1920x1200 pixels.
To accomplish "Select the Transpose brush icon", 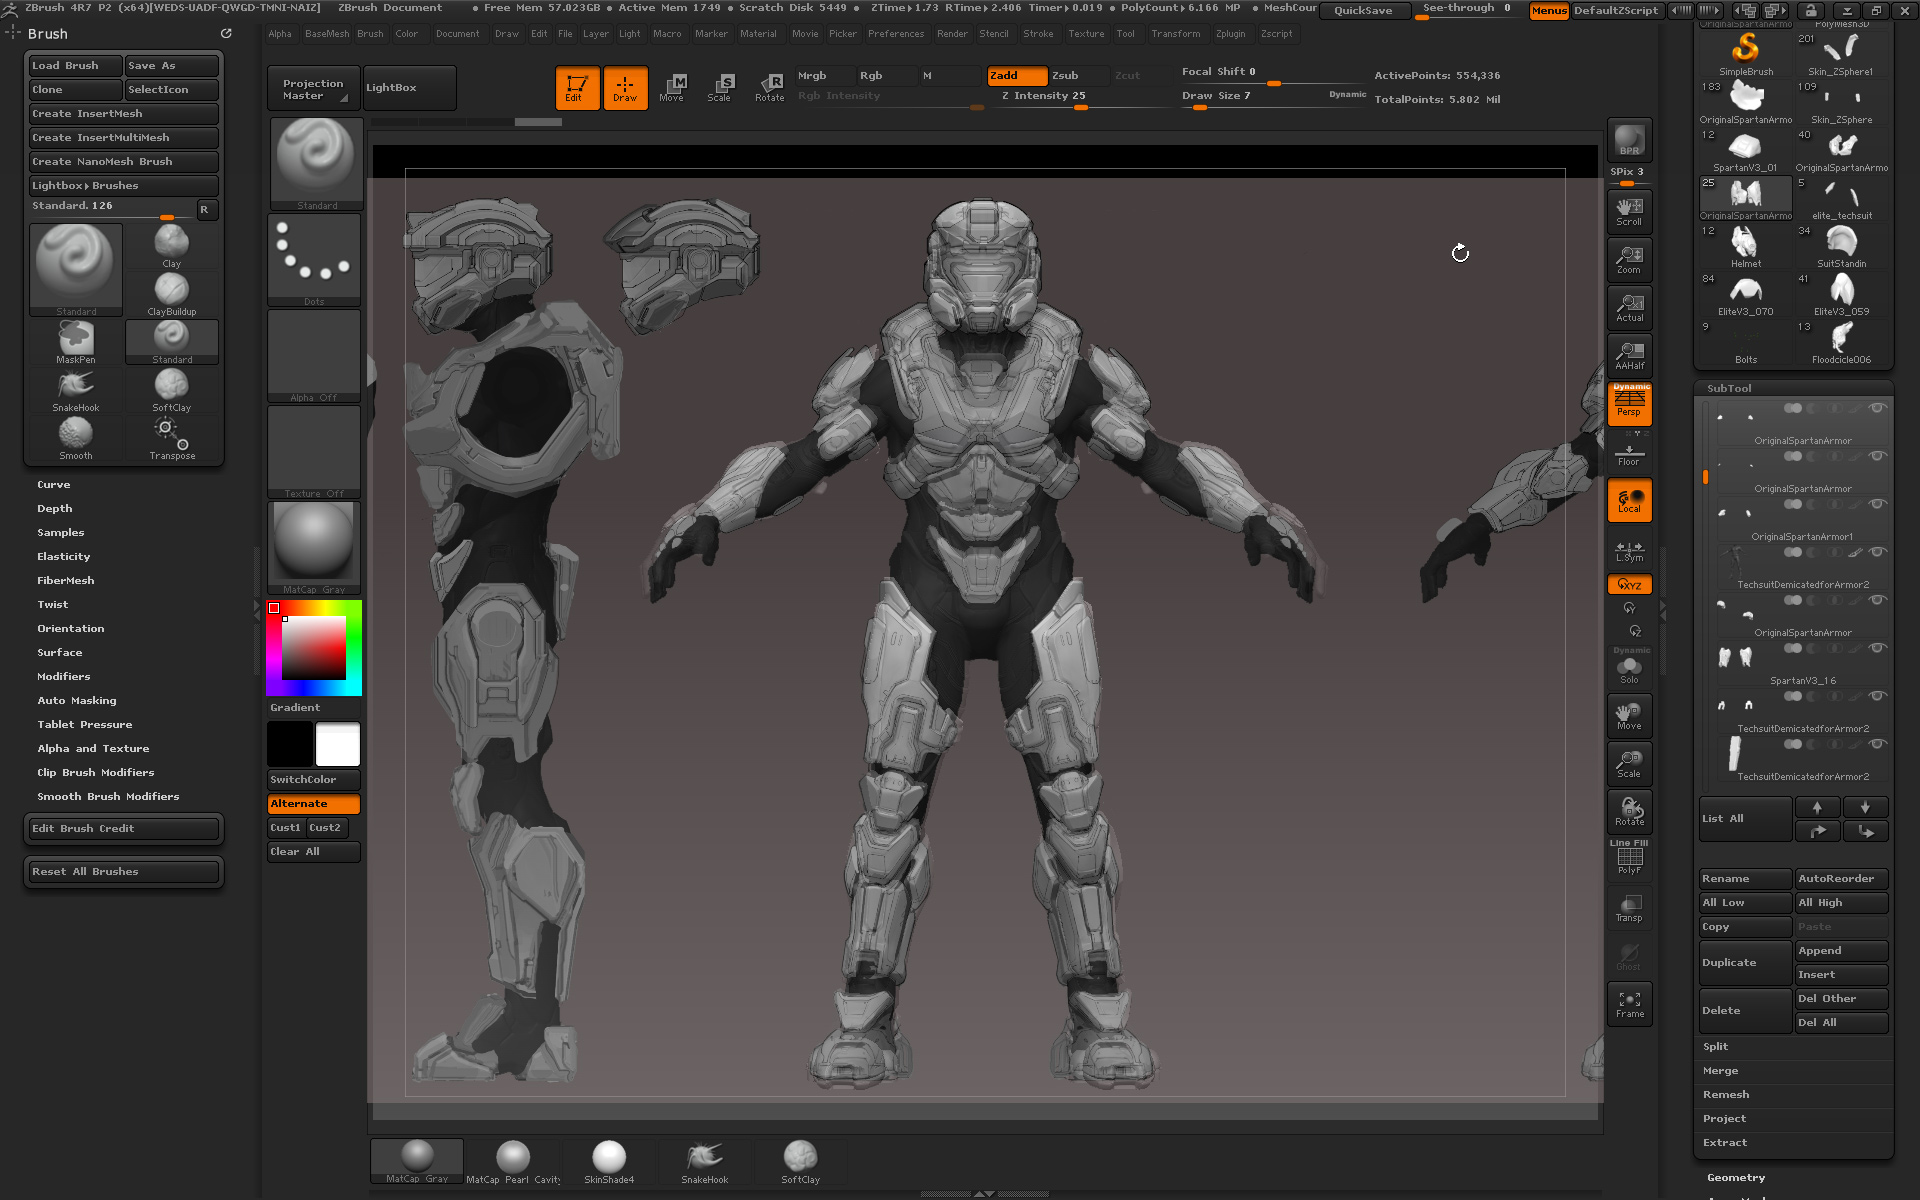I will pos(171,438).
